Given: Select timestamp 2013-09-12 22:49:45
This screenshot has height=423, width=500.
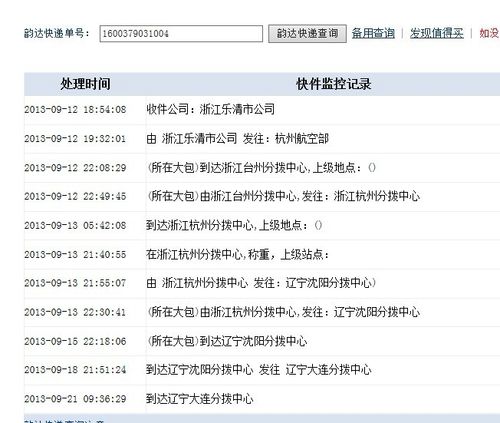Looking at the screenshot, I should 75,196.
